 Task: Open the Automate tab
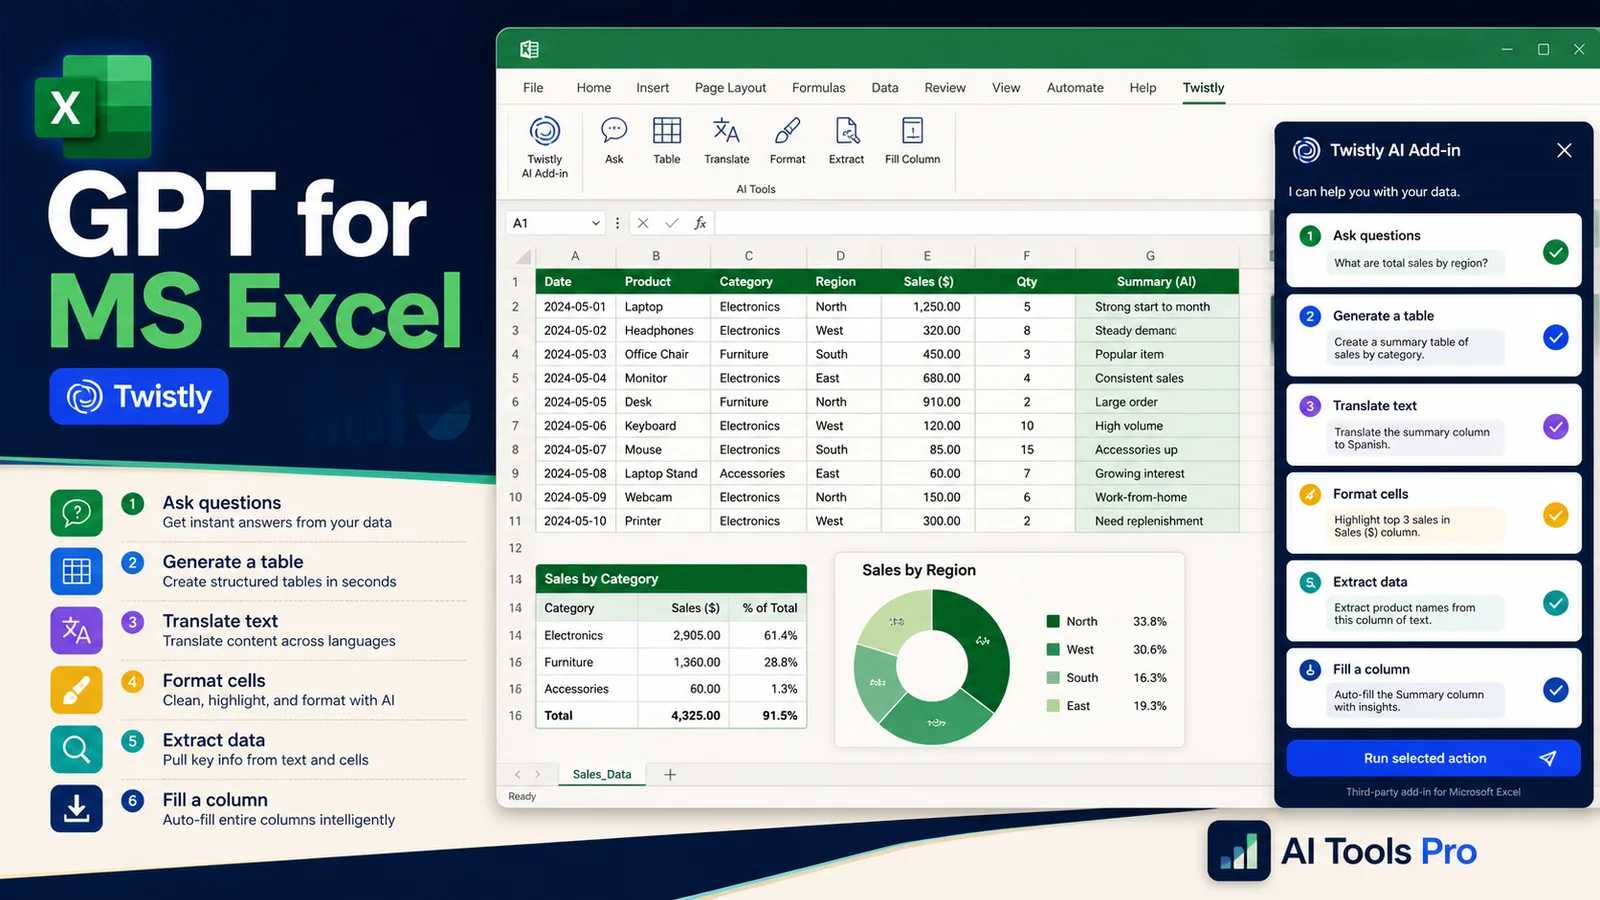[1075, 88]
